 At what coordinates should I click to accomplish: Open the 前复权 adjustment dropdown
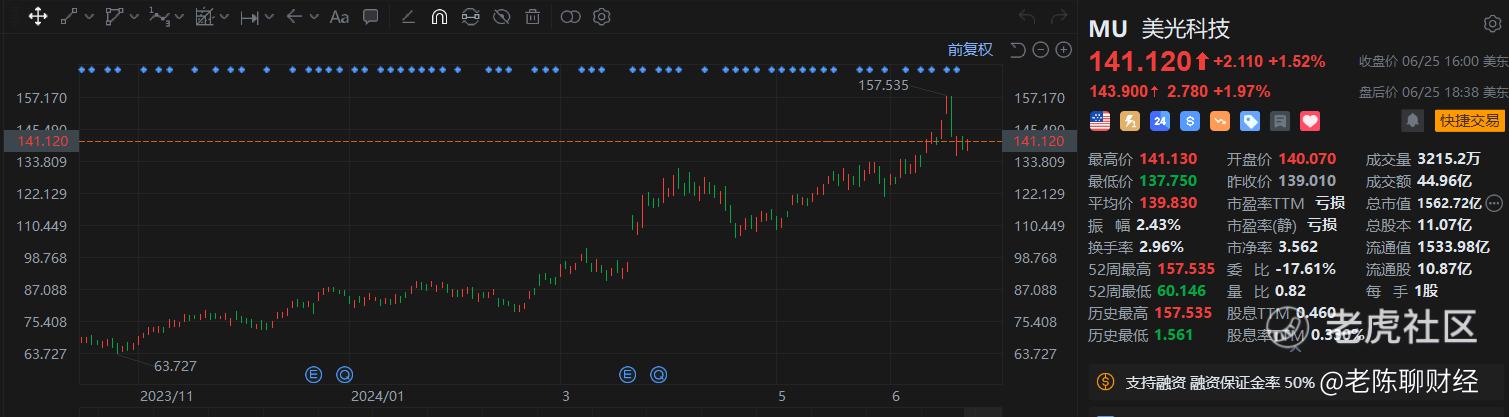coord(970,50)
